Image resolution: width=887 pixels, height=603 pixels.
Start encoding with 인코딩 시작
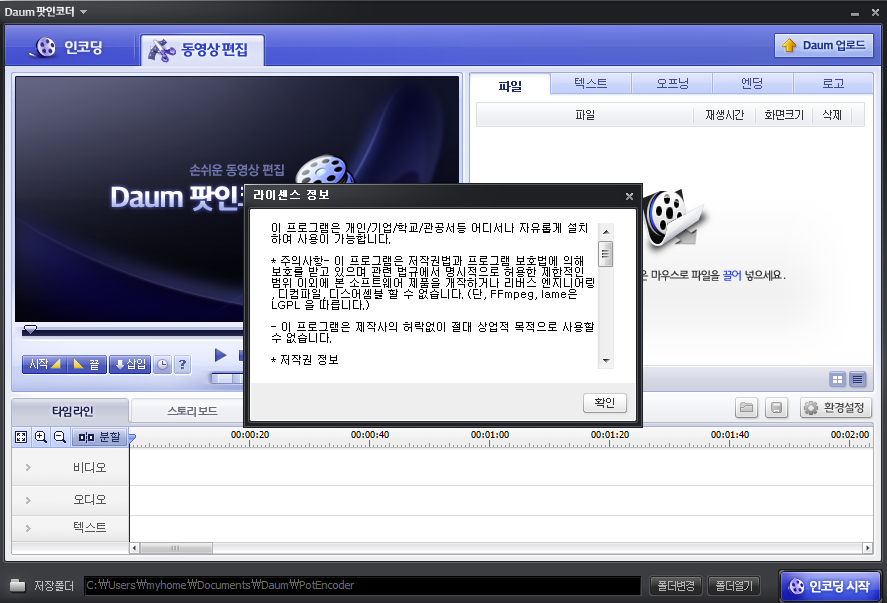pos(830,587)
